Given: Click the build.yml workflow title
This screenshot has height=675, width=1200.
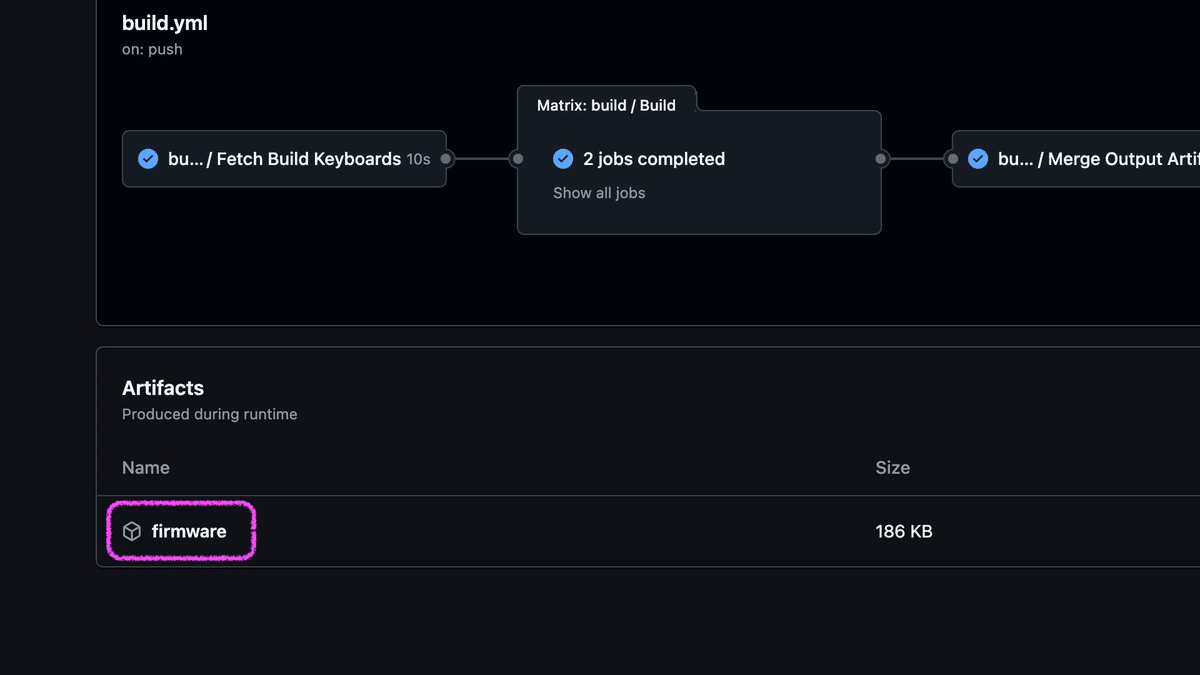Looking at the screenshot, I should tap(165, 23).
